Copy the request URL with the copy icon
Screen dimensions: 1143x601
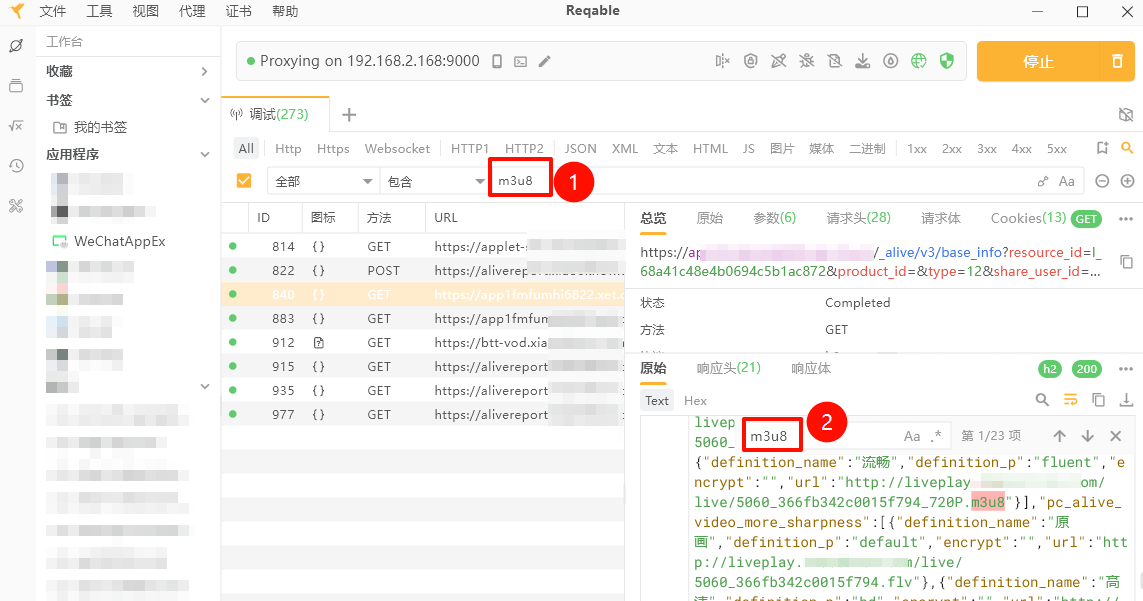1126,261
